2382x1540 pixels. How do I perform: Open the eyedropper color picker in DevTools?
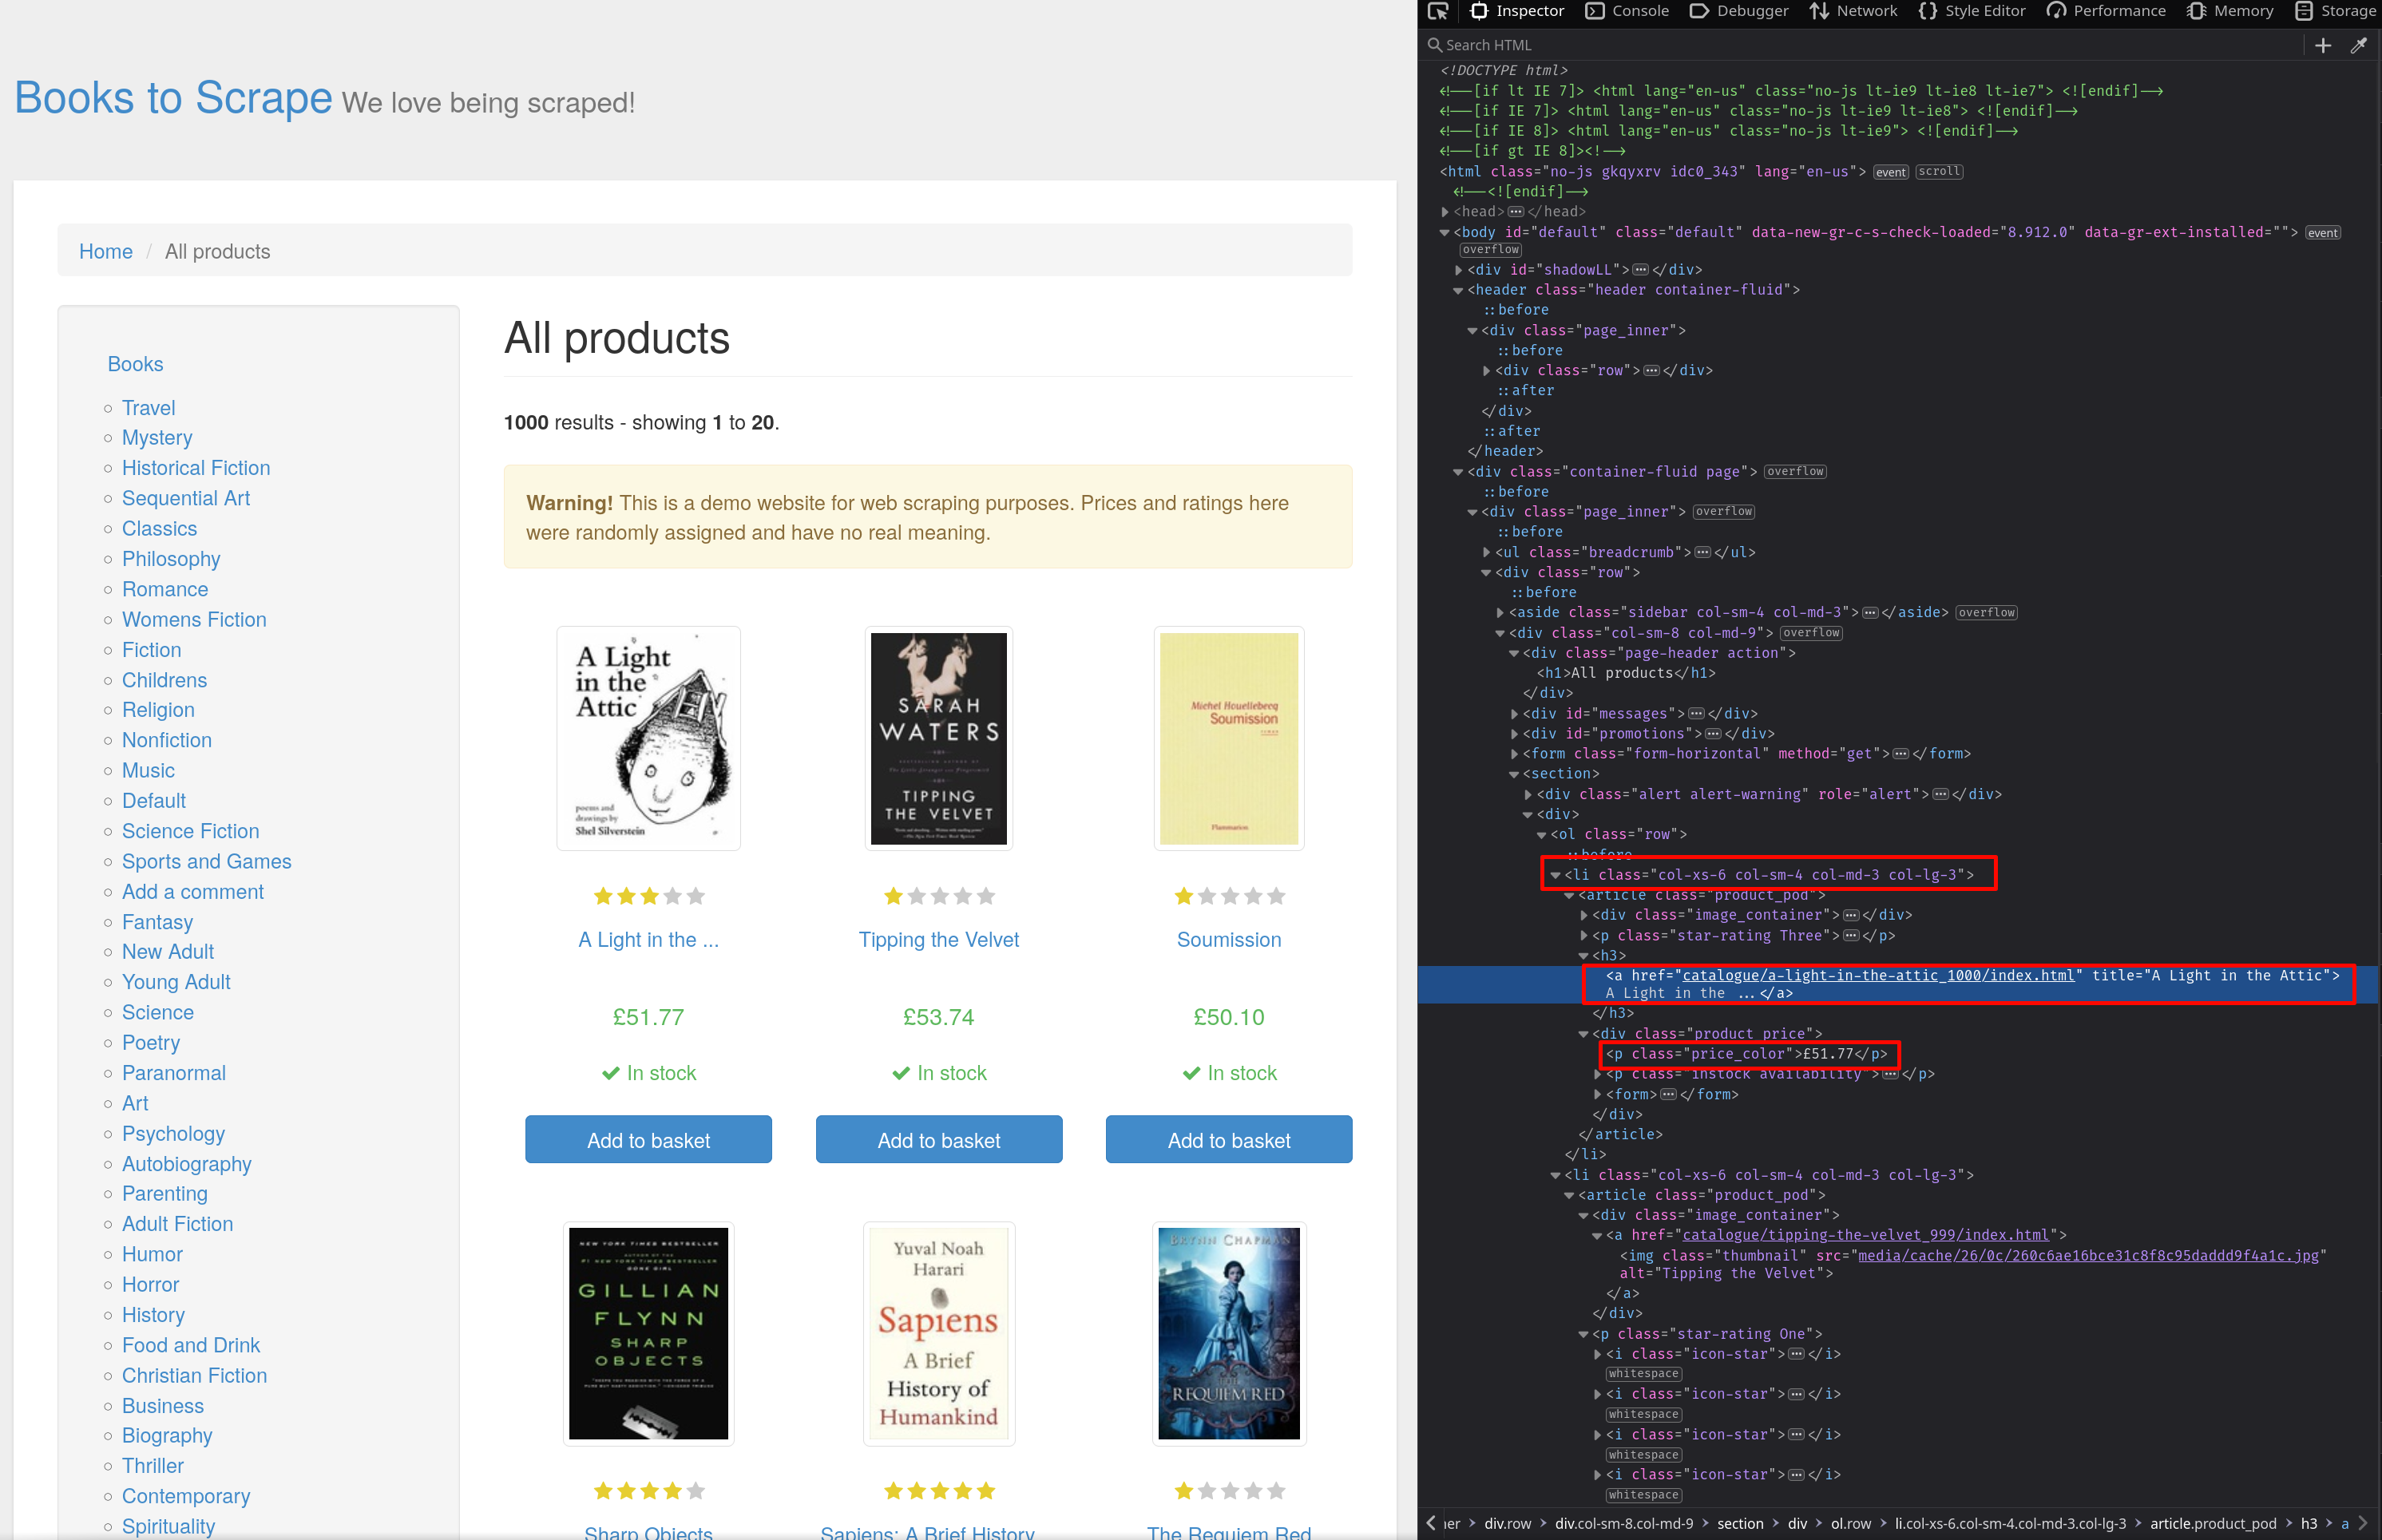click(2359, 45)
